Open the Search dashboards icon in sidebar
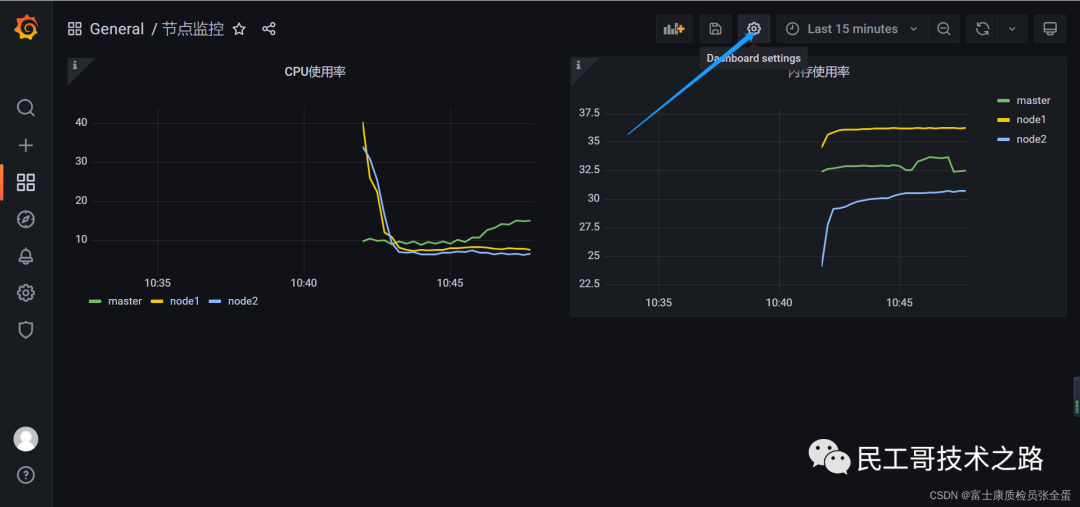The height and width of the screenshot is (507, 1080). click(25, 108)
